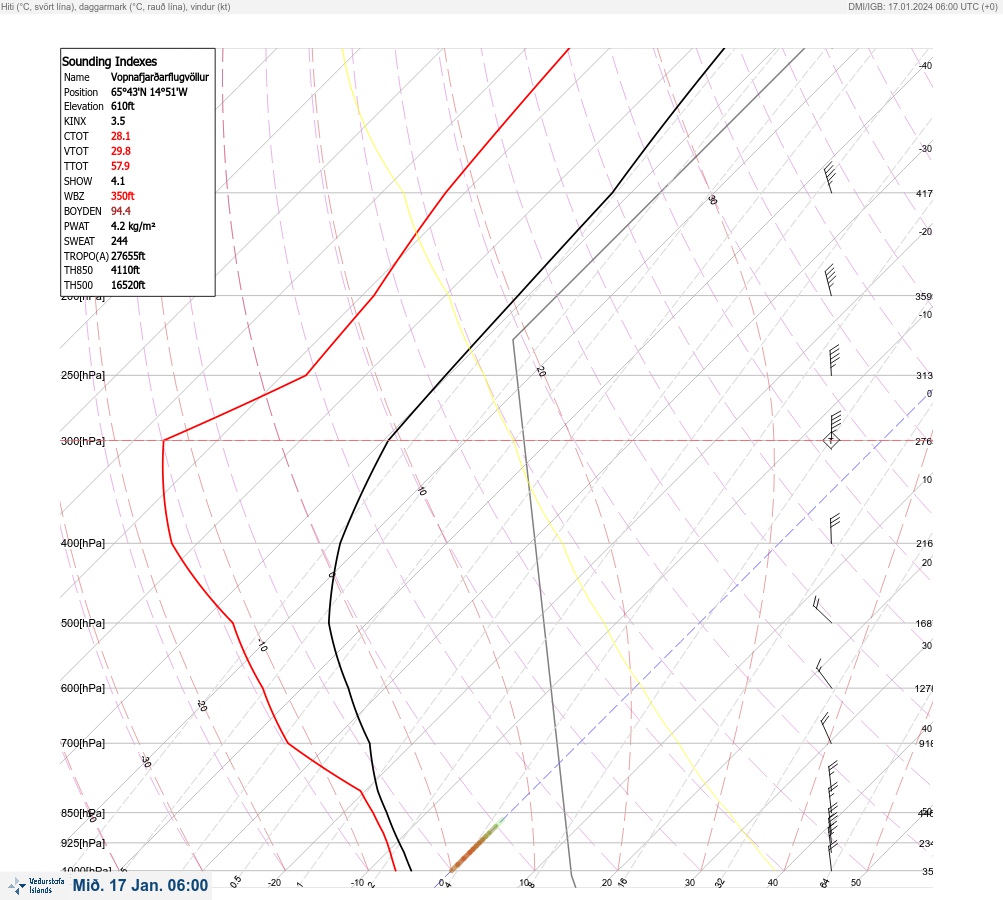
Task: Click the wind barb at the 250 hPa level
Action: pyautogui.click(x=834, y=360)
